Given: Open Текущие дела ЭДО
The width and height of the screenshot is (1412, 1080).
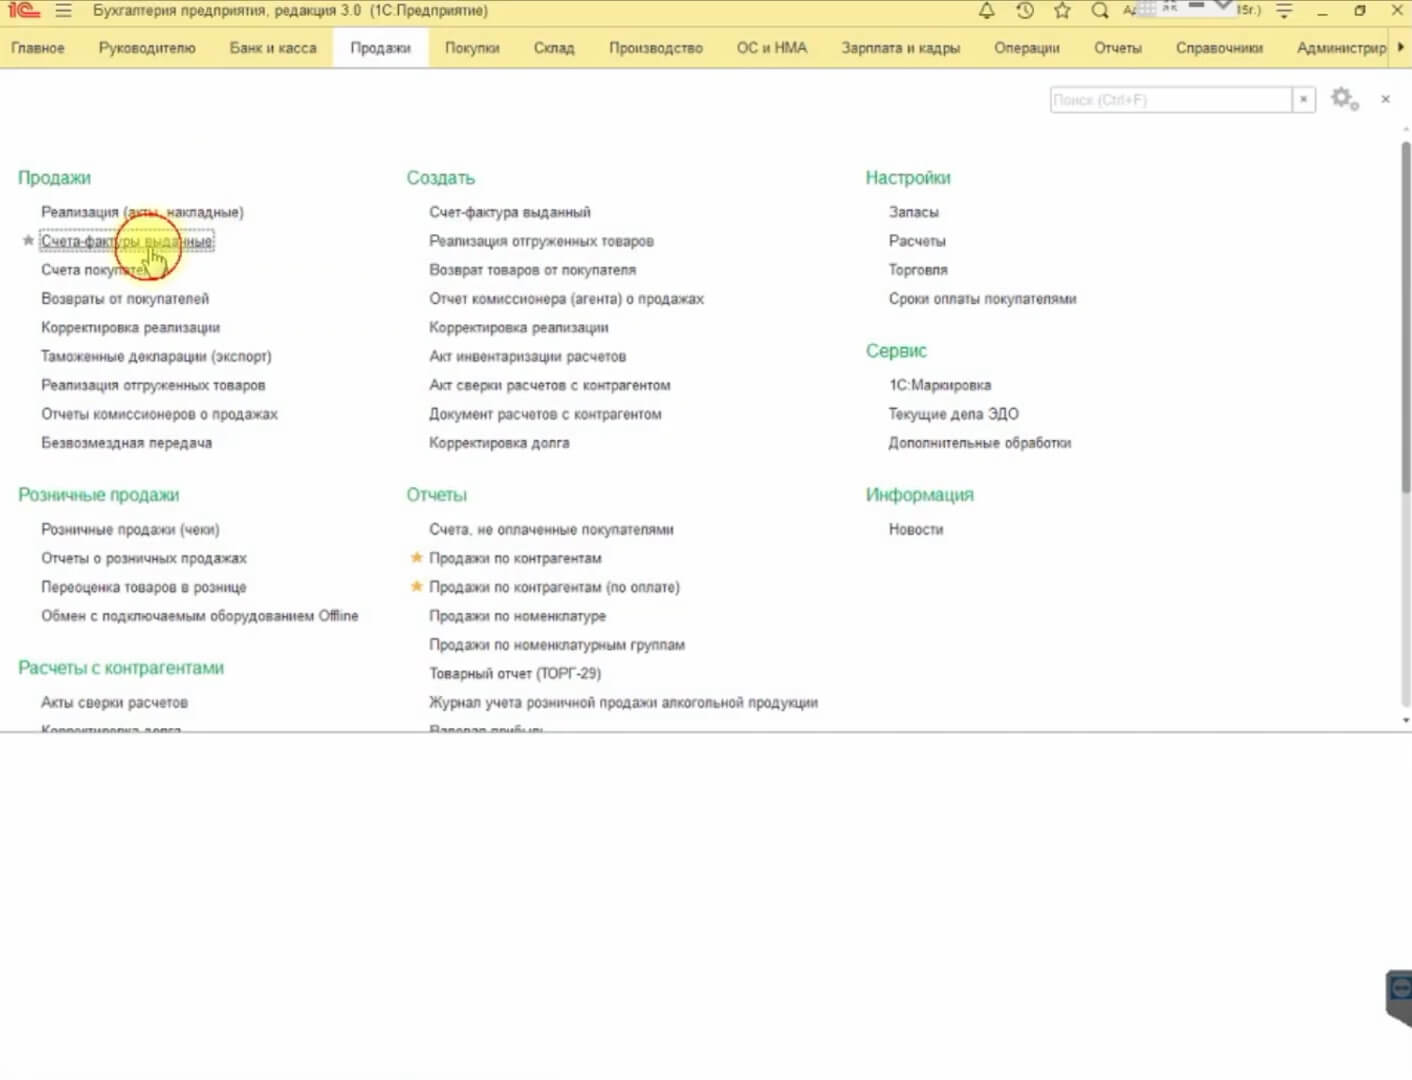Looking at the screenshot, I should point(954,414).
